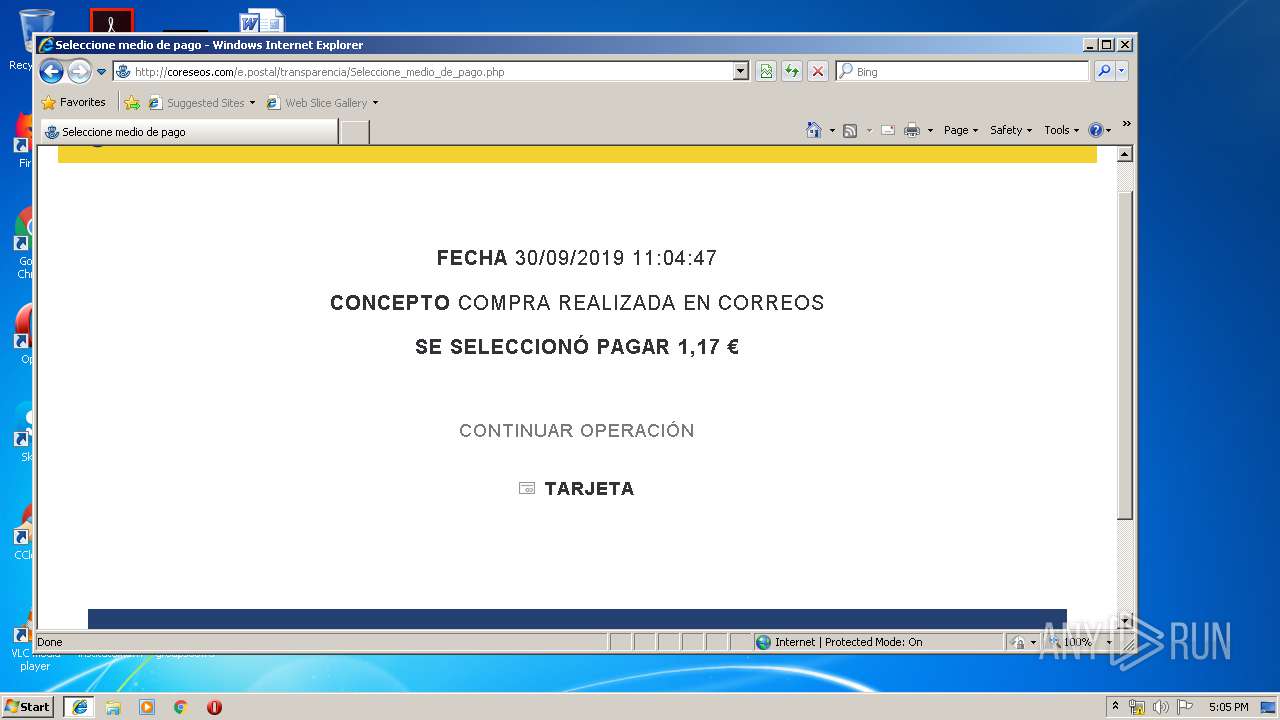Click the Action Center flag tray icon

click(x=1185, y=707)
